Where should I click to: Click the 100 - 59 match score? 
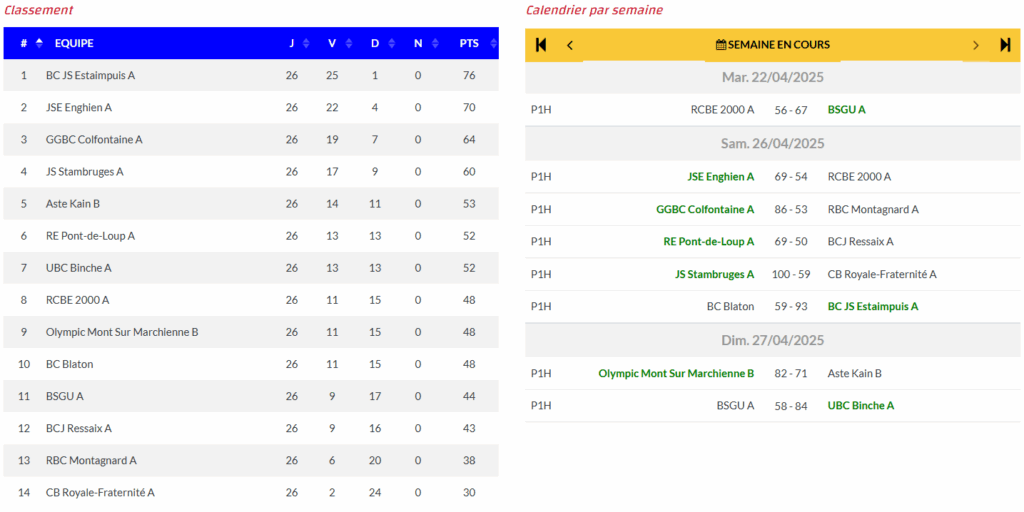click(791, 274)
